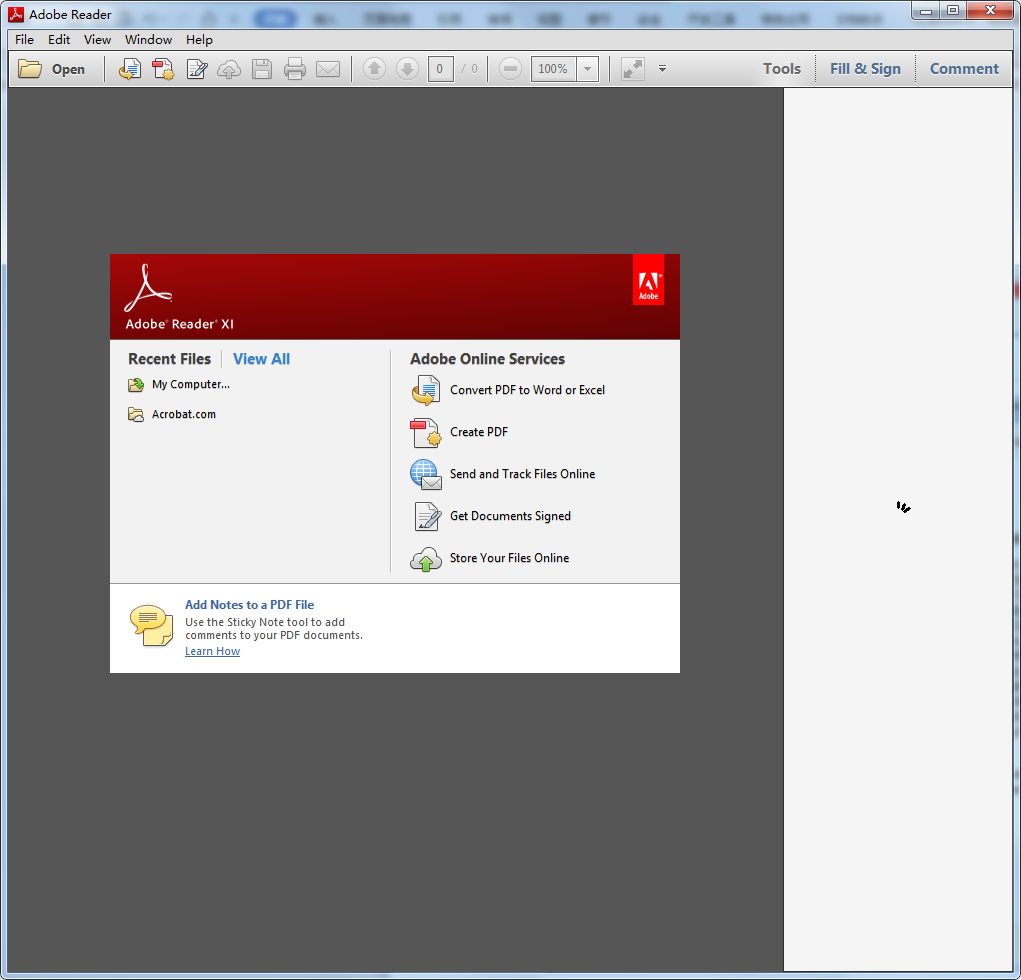Click the Get Documents Signed icon
The image size is (1021, 980).
pyautogui.click(x=426, y=516)
